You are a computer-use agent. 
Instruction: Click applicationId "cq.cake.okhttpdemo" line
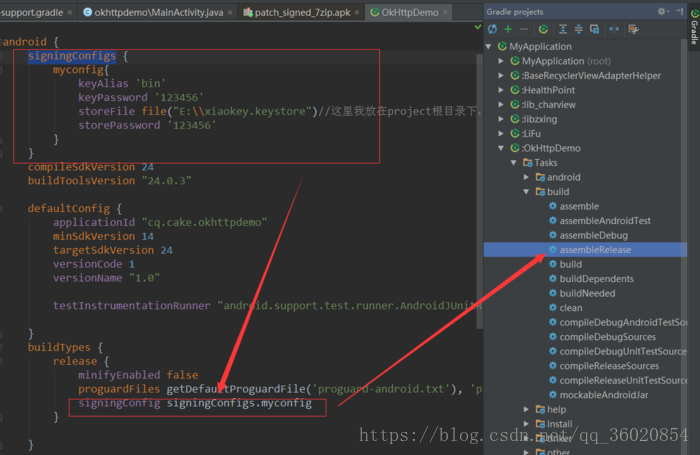[x=160, y=222]
